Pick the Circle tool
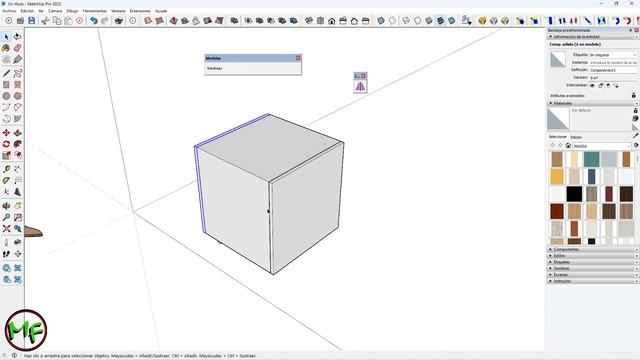The height and width of the screenshot is (360, 640). click(6, 96)
